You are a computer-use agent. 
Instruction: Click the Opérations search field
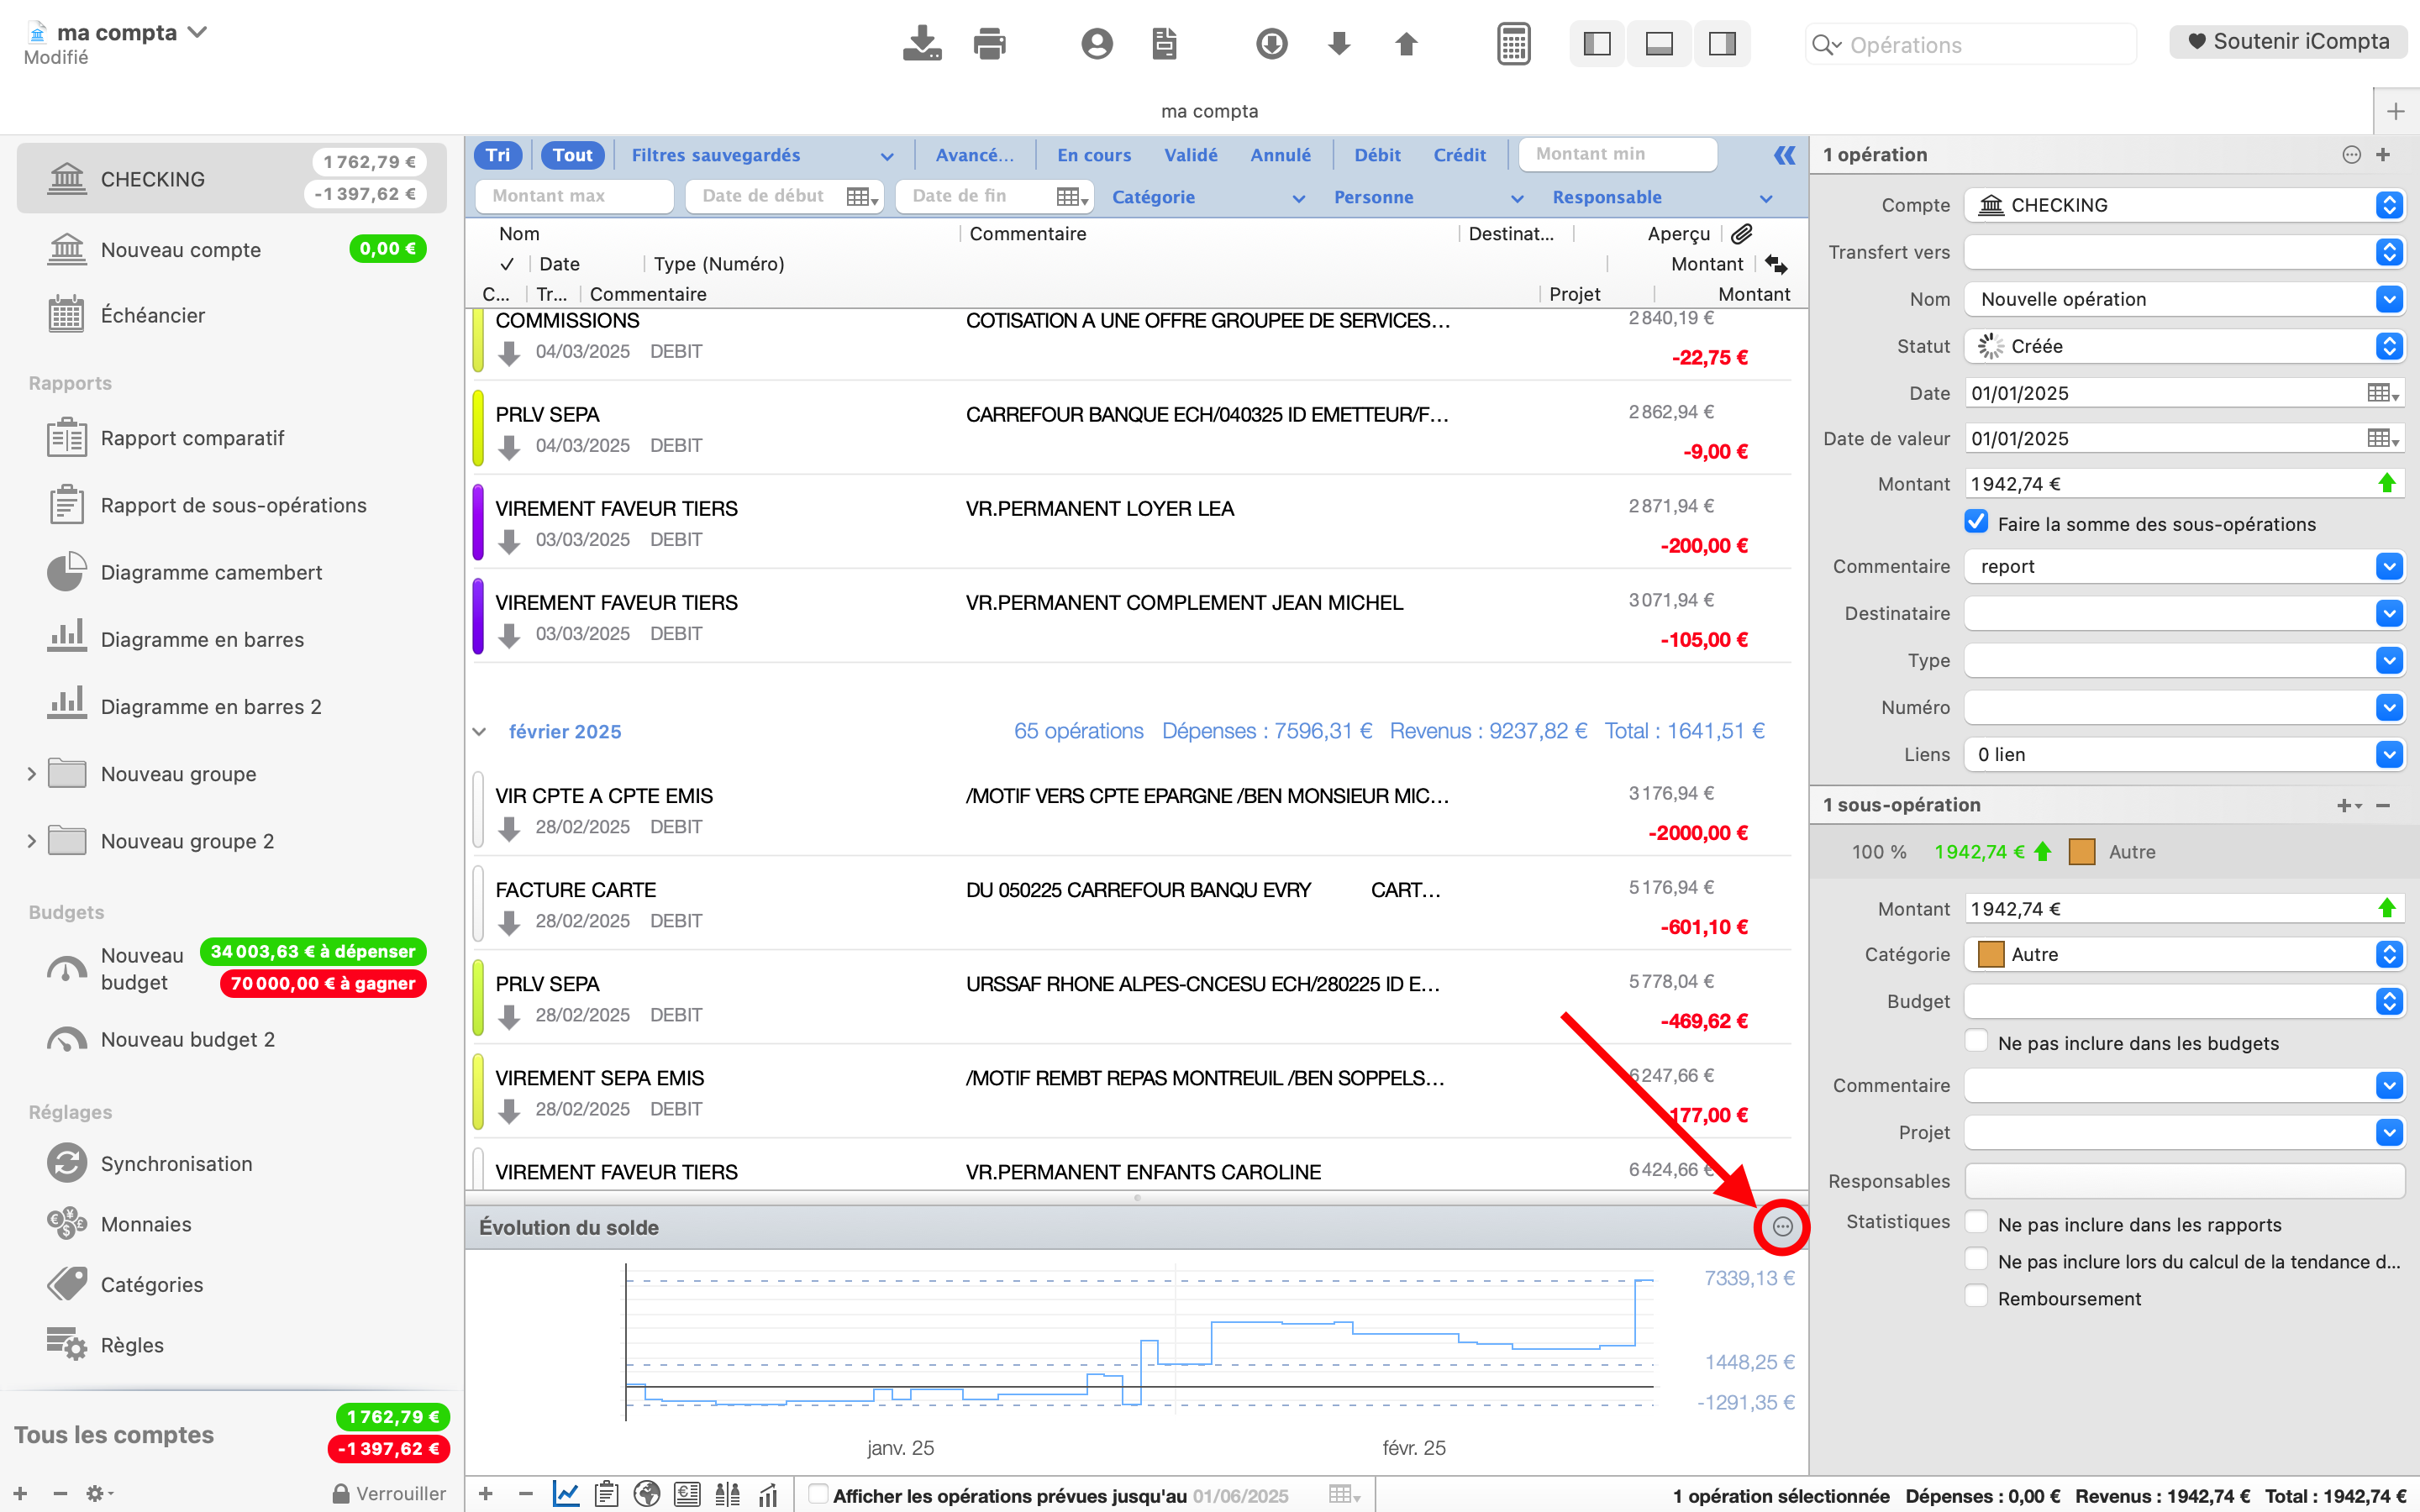[1970, 44]
